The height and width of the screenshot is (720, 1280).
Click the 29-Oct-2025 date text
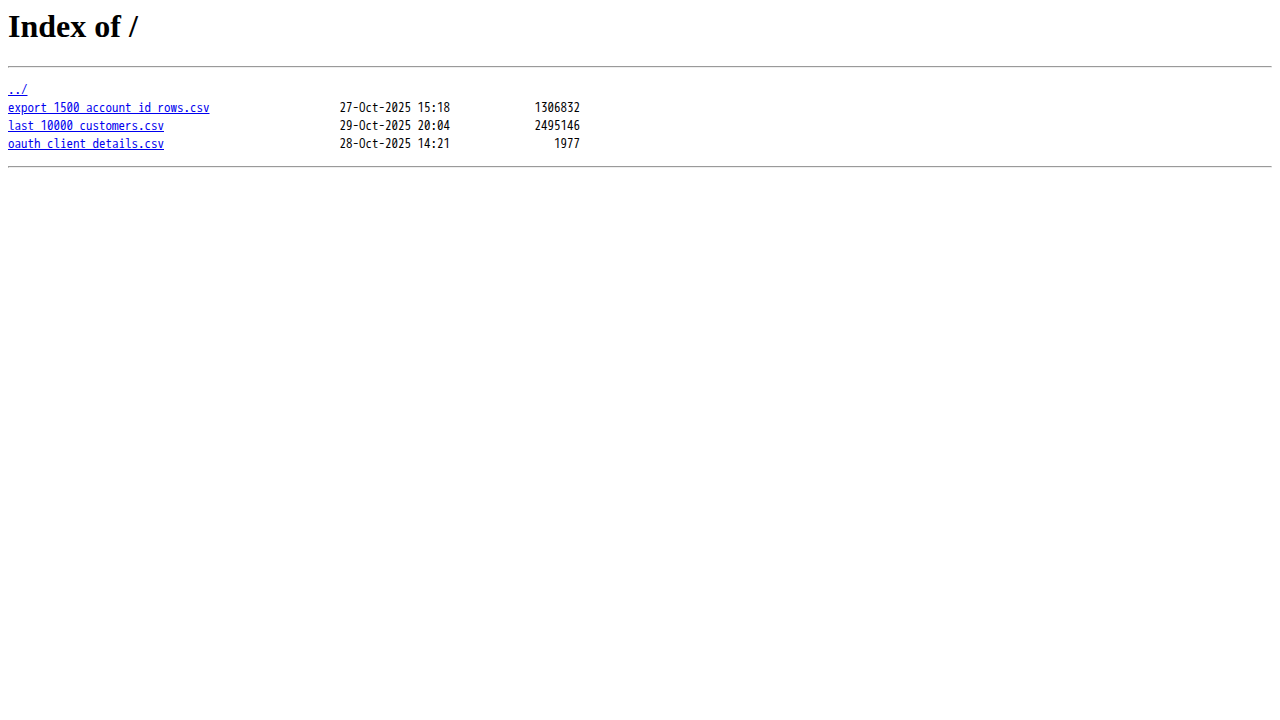coord(375,126)
